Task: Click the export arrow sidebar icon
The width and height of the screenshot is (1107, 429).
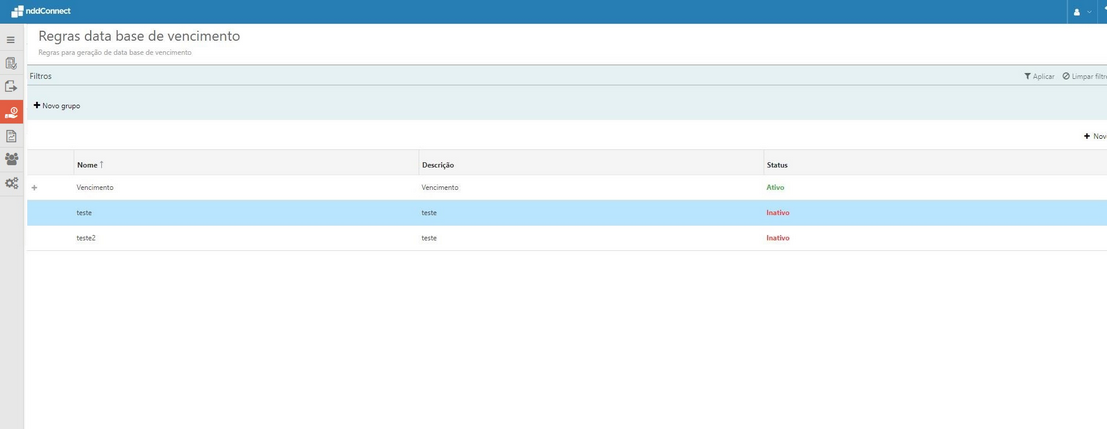Action: 11,88
